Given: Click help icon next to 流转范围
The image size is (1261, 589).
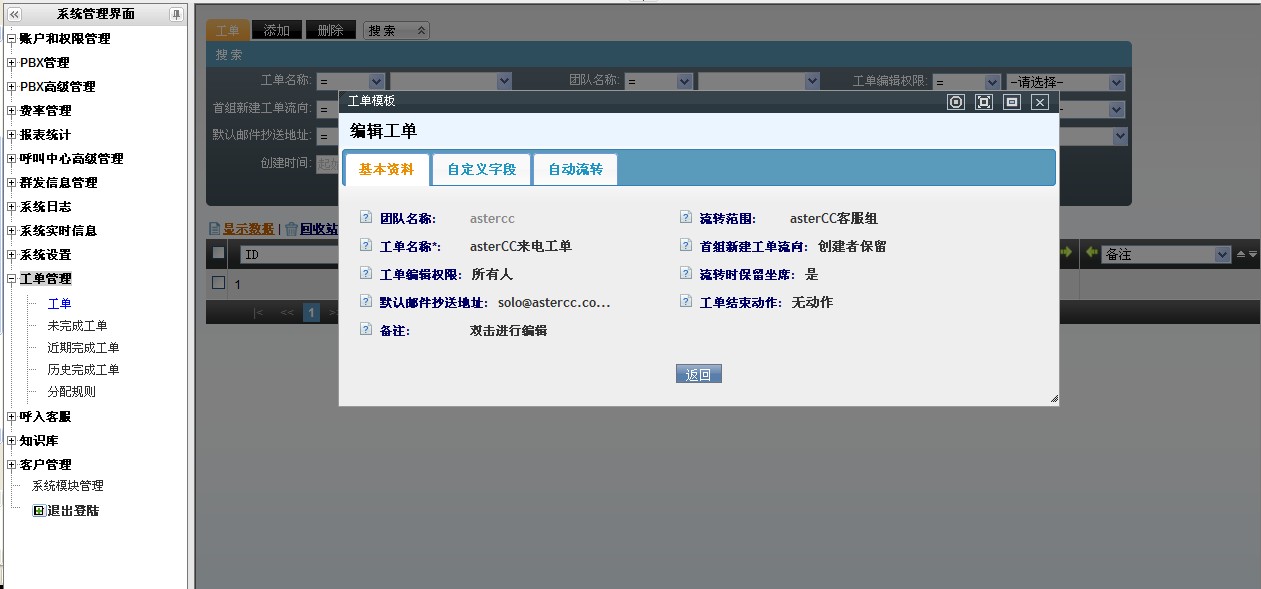Looking at the screenshot, I should pyautogui.click(x=685, y=218).
